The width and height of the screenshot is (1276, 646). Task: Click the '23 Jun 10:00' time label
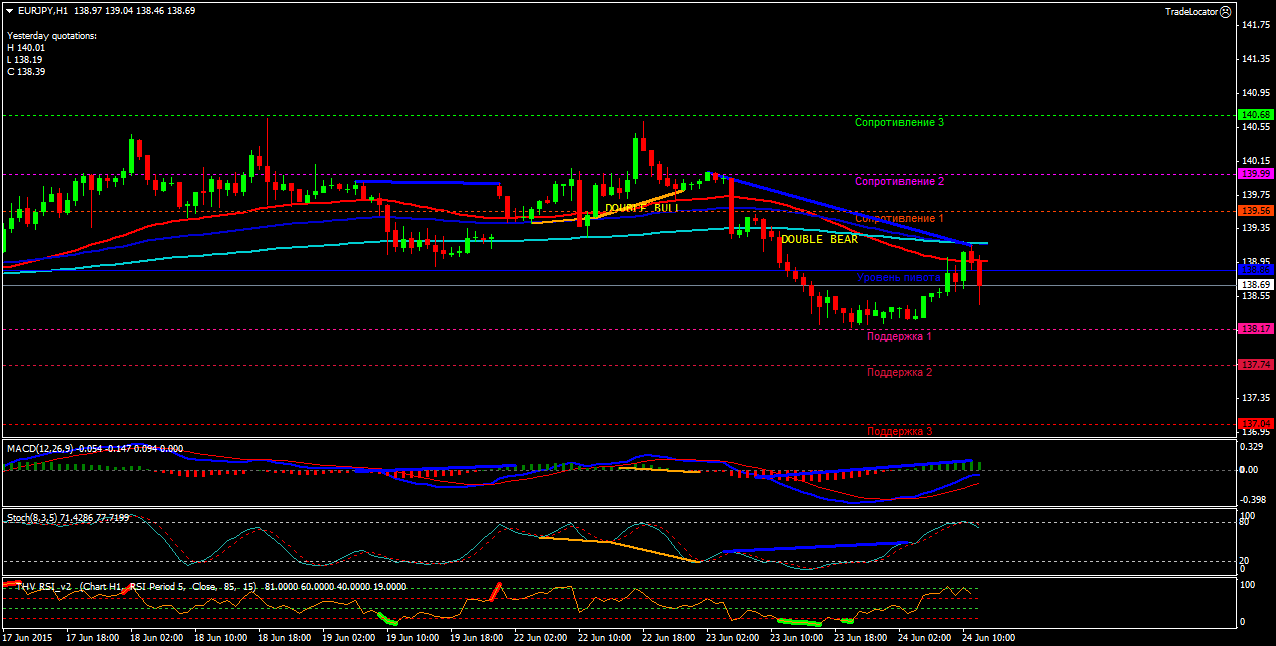tap(797, 637)
